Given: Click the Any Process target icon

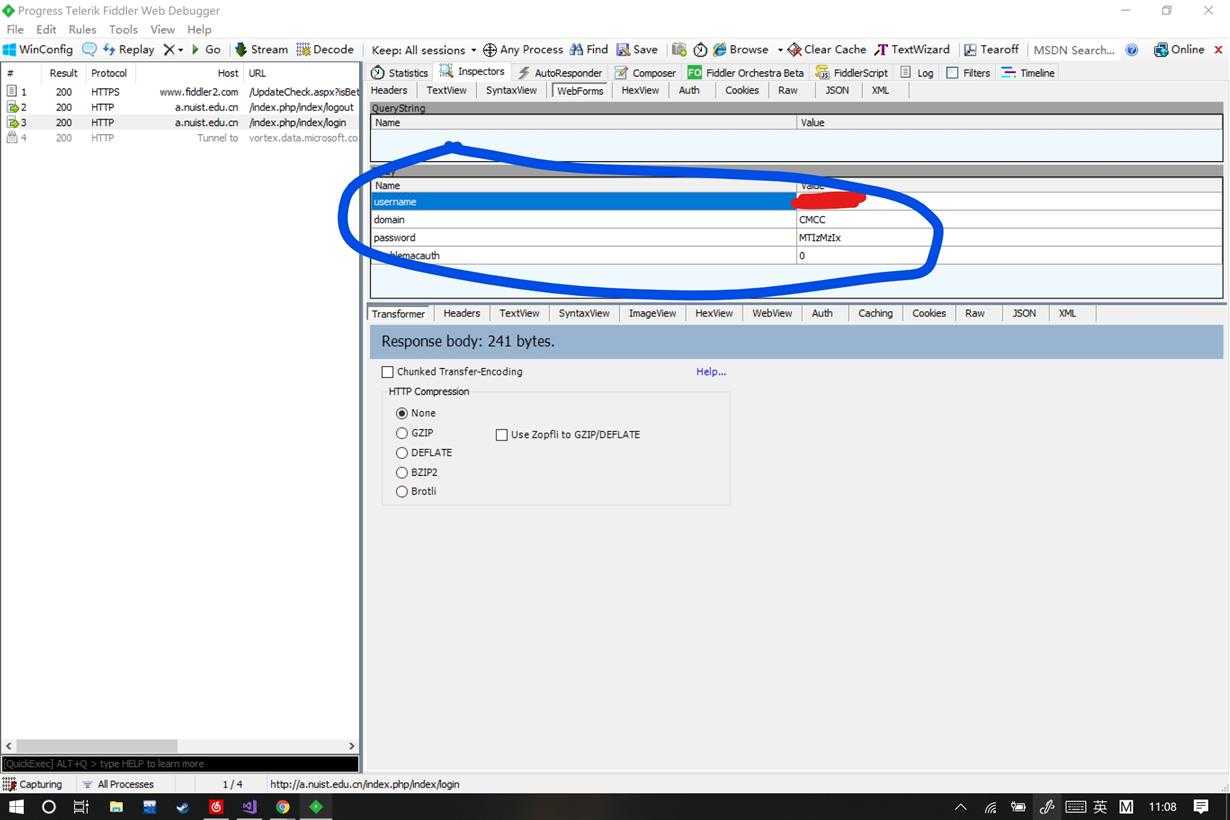Looking at the screenshot, I should pos(489,49).
